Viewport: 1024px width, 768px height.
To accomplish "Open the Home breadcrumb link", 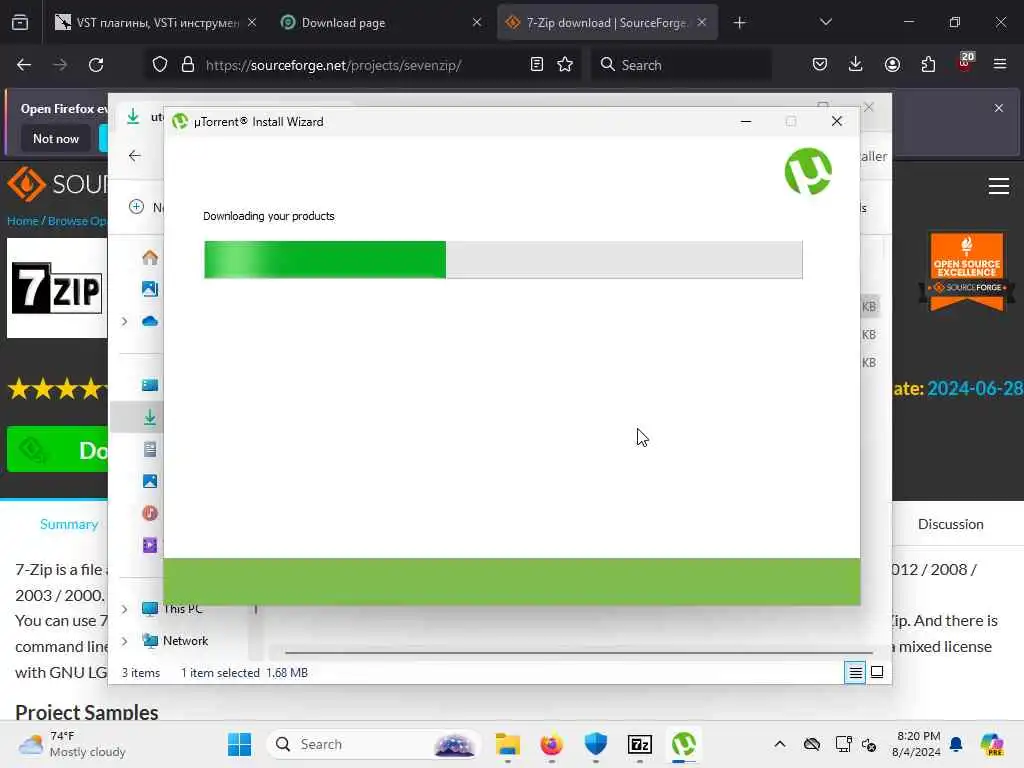I will [22, 221].
